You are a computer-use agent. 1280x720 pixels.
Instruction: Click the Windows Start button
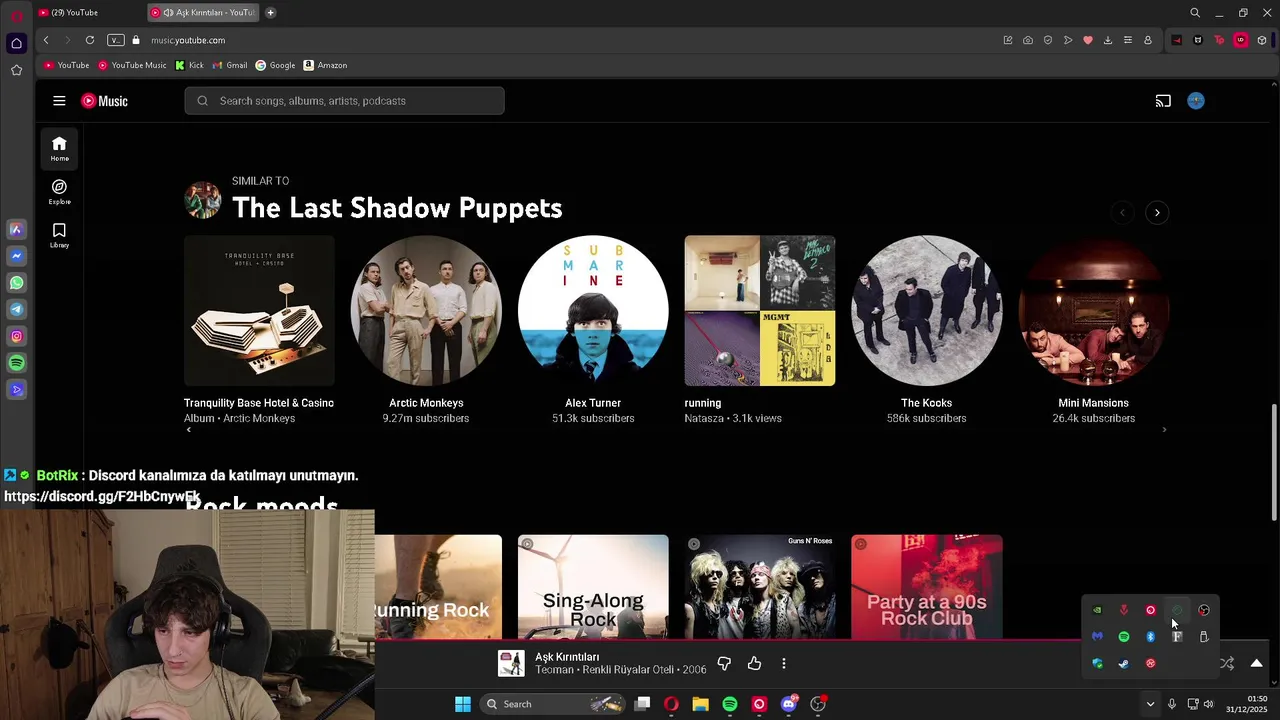[x=463, y=704]
